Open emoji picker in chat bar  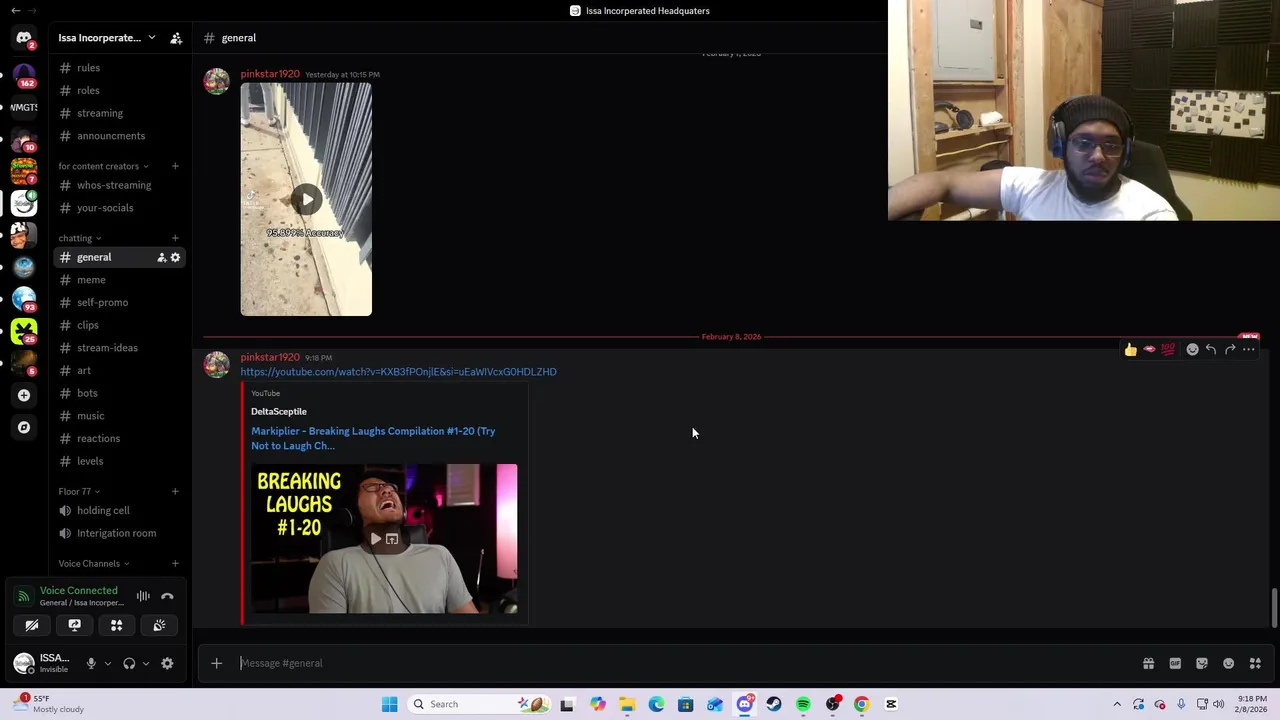(1228, 663)
